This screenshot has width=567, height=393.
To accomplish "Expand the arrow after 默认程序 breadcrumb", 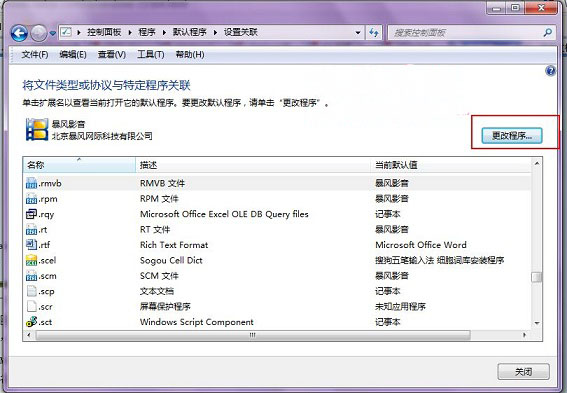I will (x=215, y=33).
